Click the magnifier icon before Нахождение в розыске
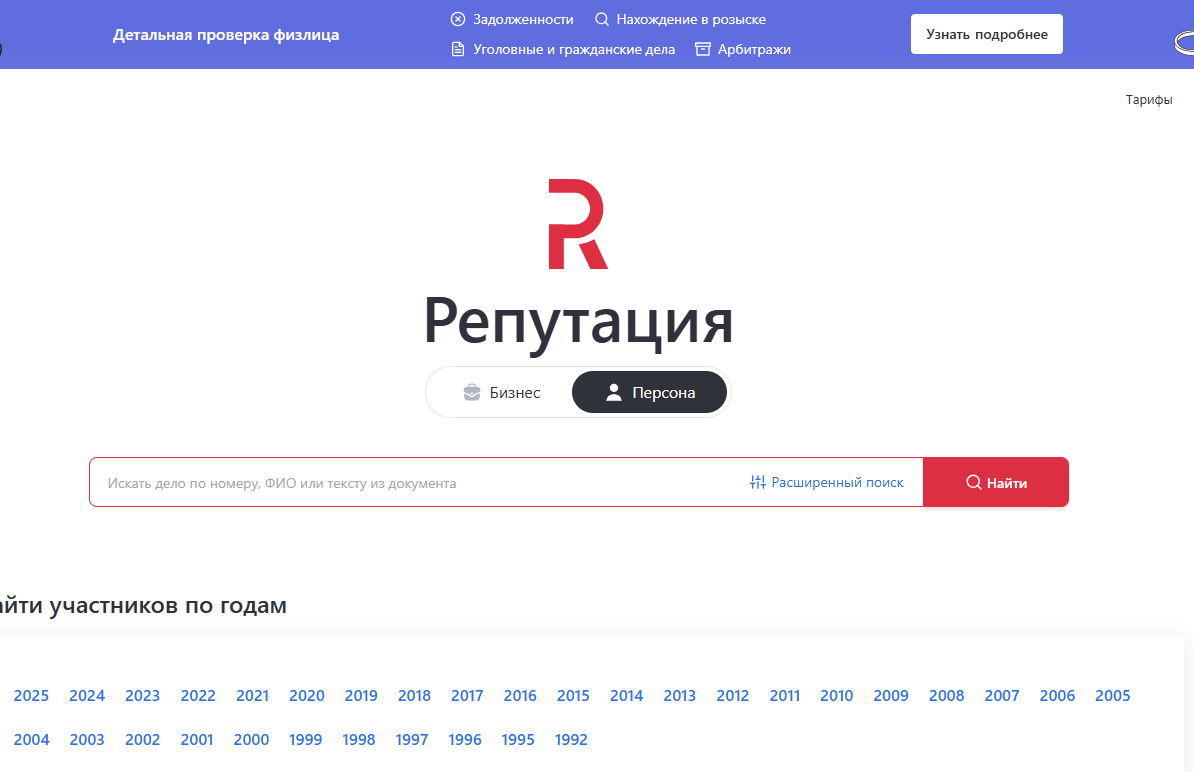 601,18
